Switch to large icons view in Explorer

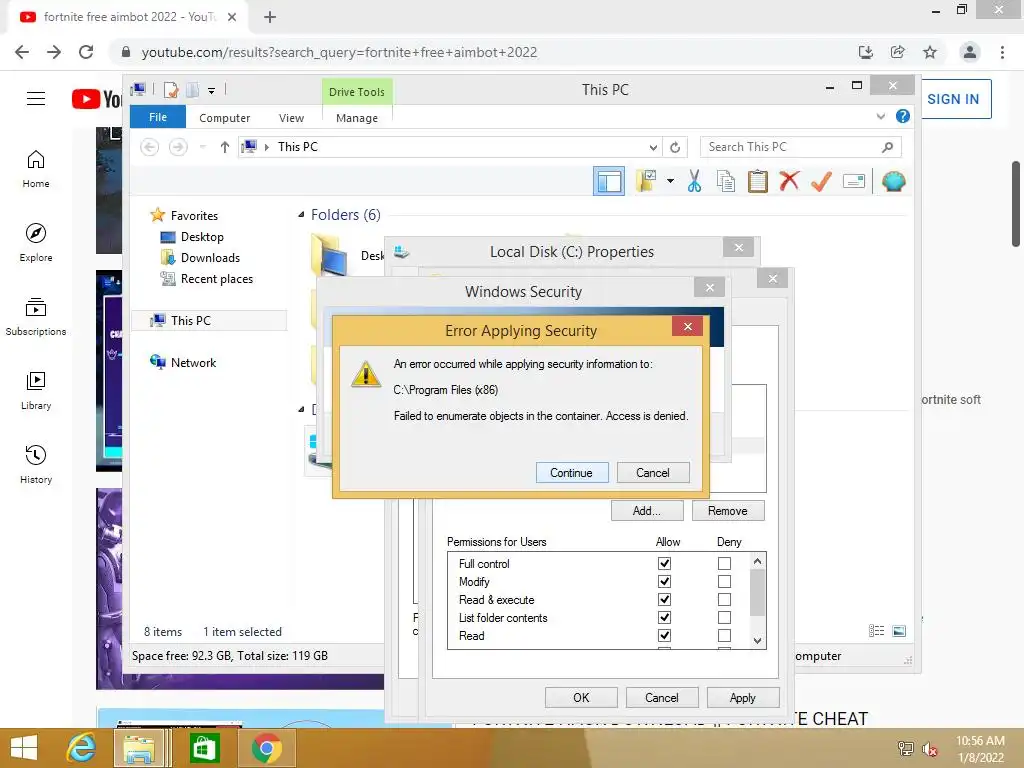[x=899, y=631]
